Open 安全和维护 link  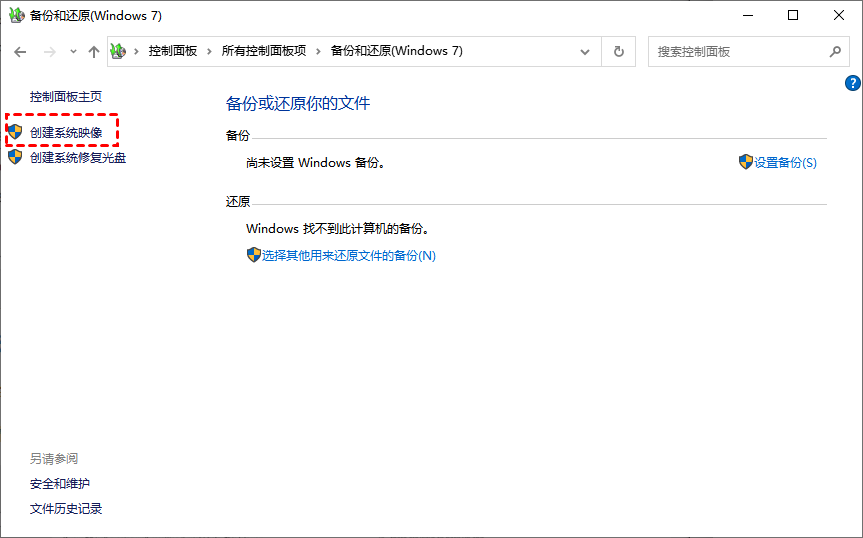coord(59,484)
